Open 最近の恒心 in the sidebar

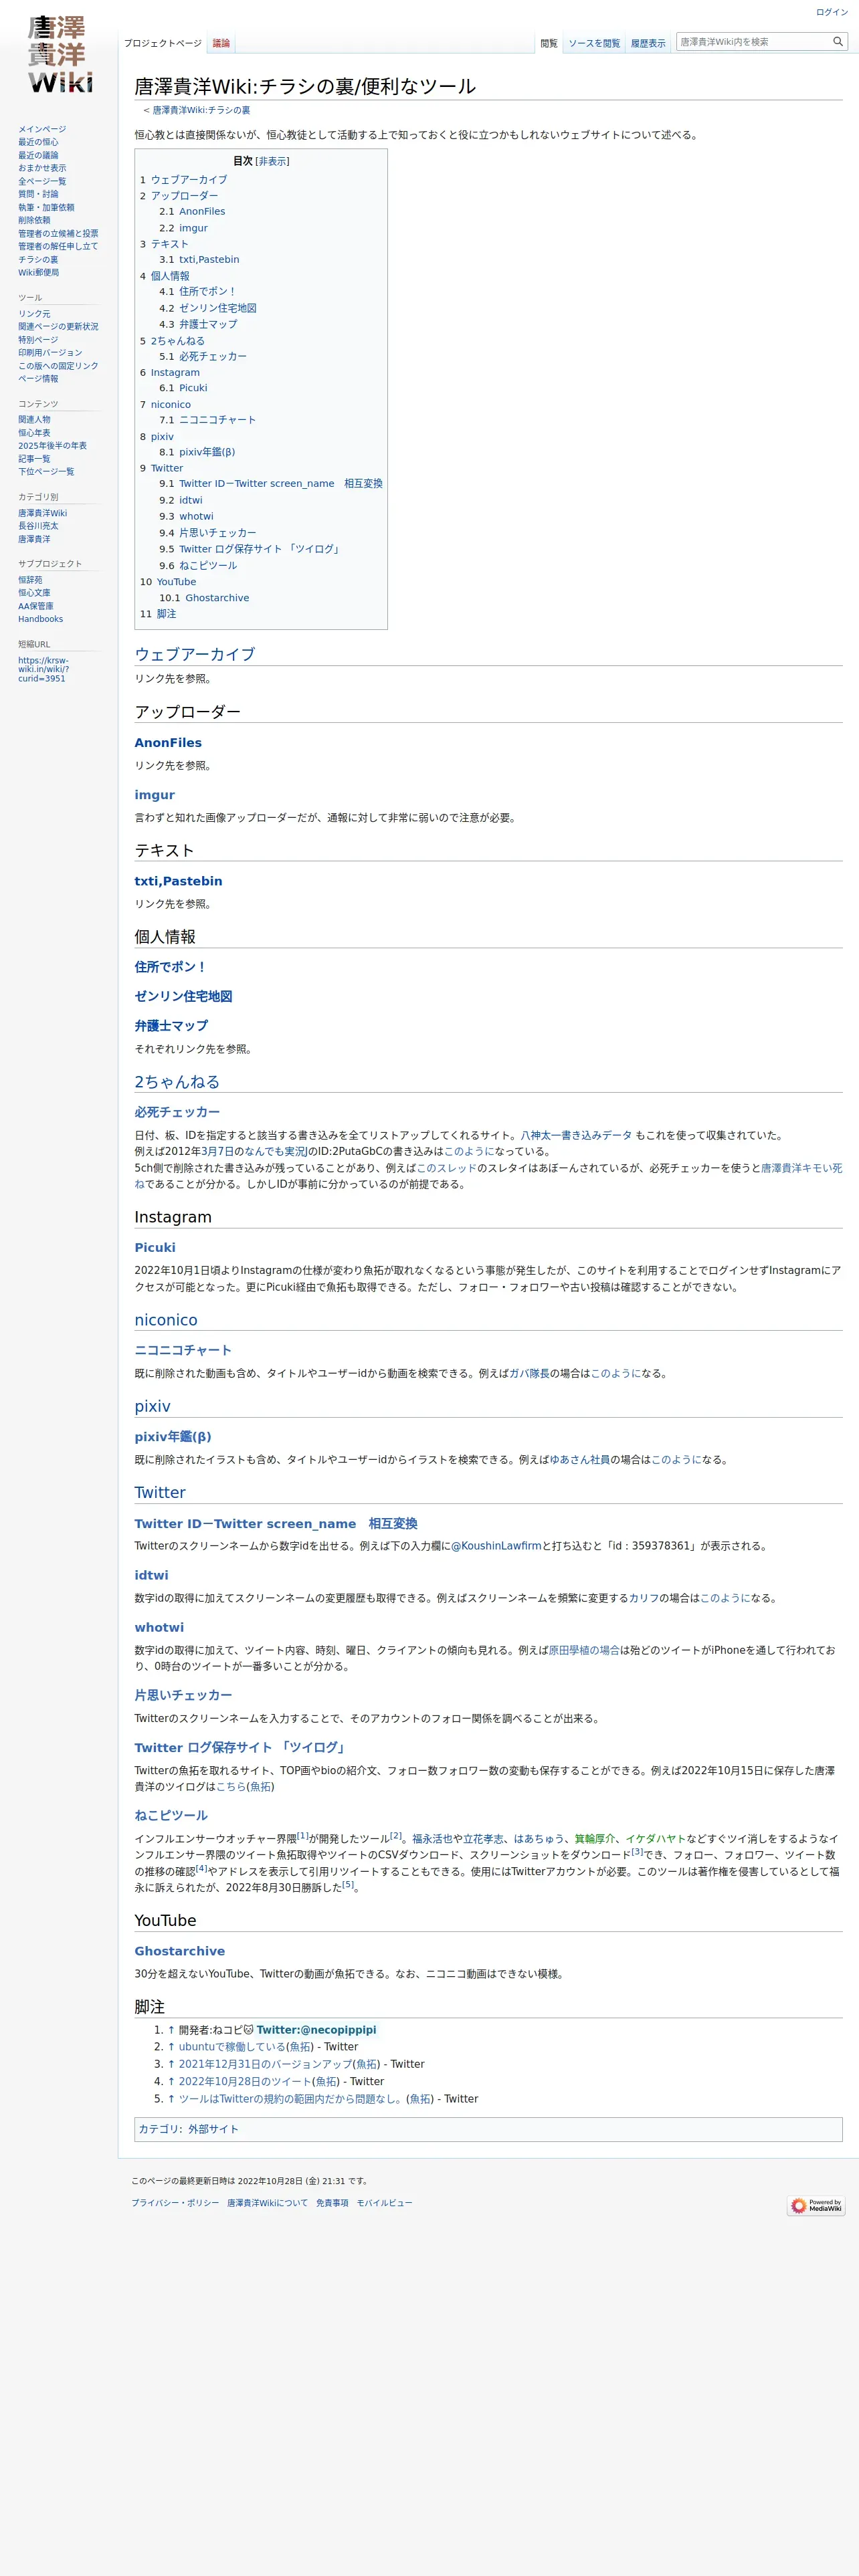pyautogui.click(x=38, y=142)
